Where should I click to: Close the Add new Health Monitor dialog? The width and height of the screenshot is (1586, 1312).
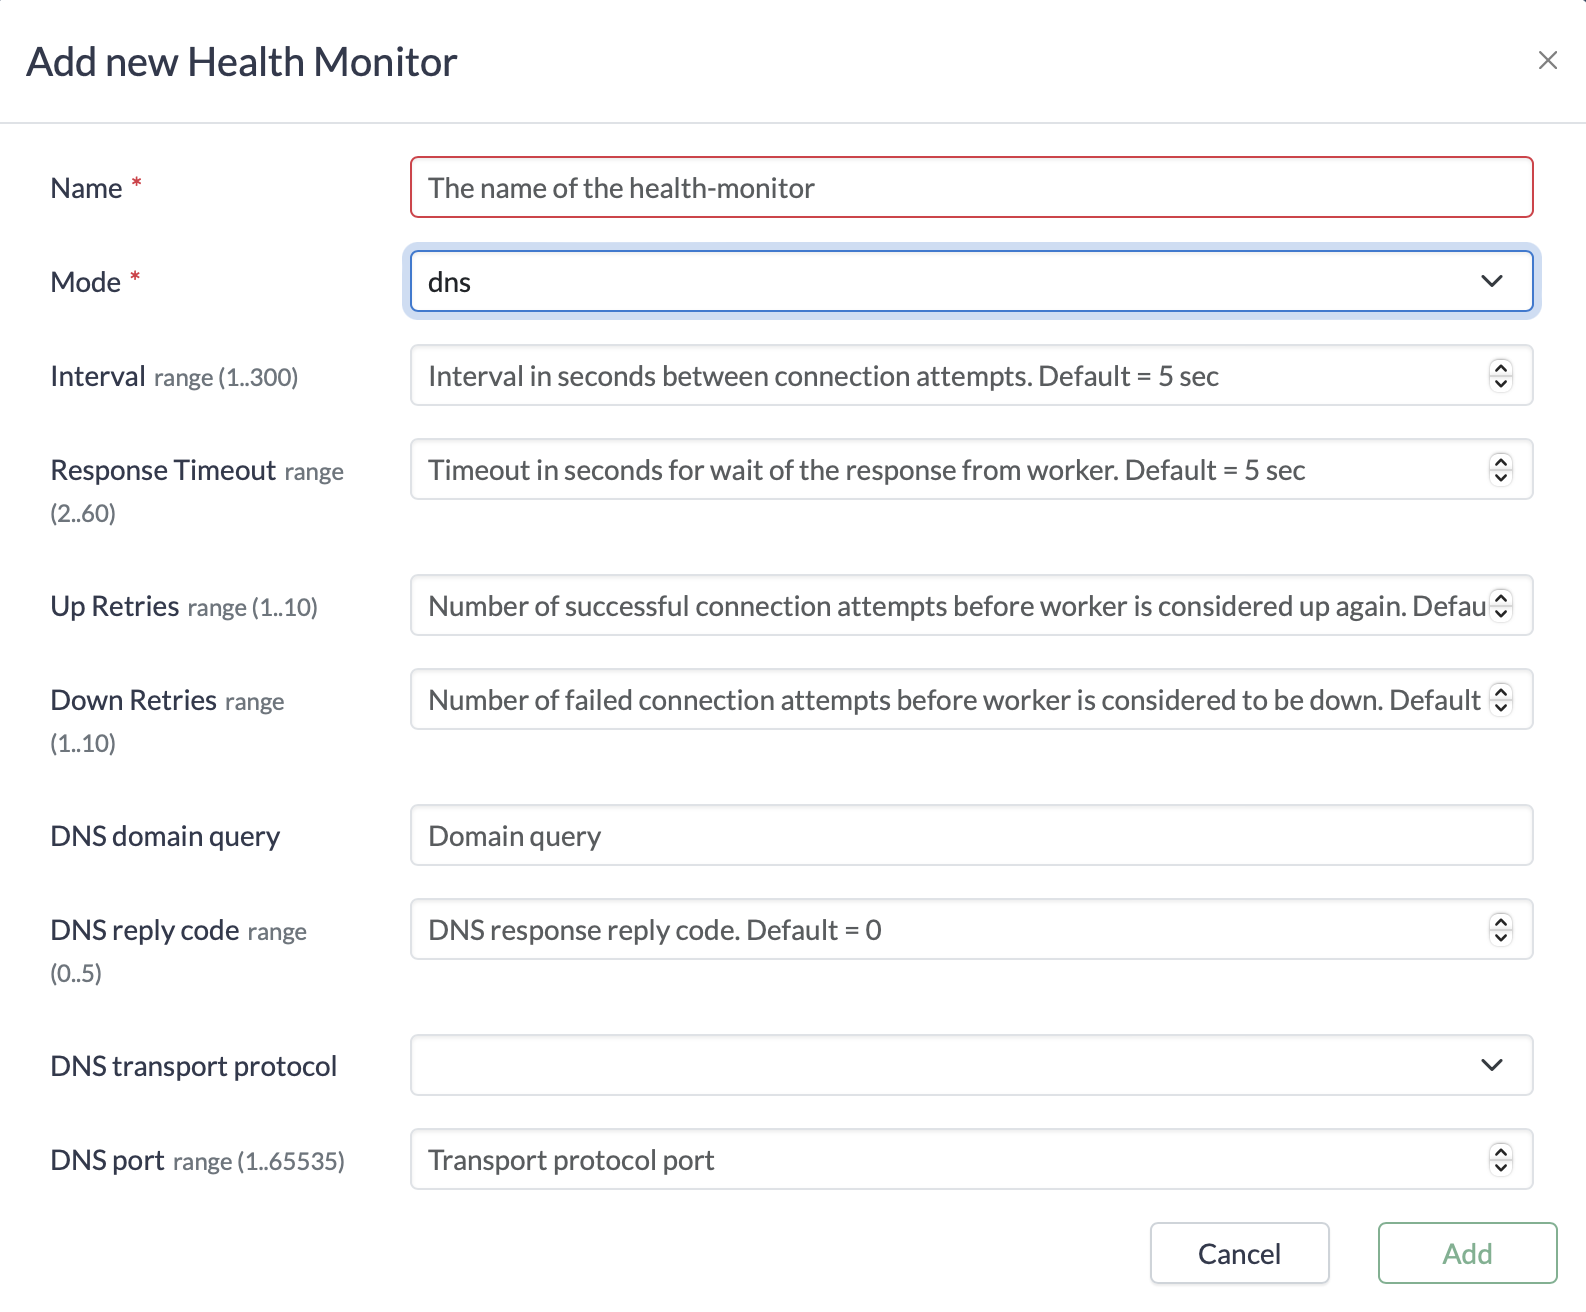pyautogui.click(x=1547, y=61)
